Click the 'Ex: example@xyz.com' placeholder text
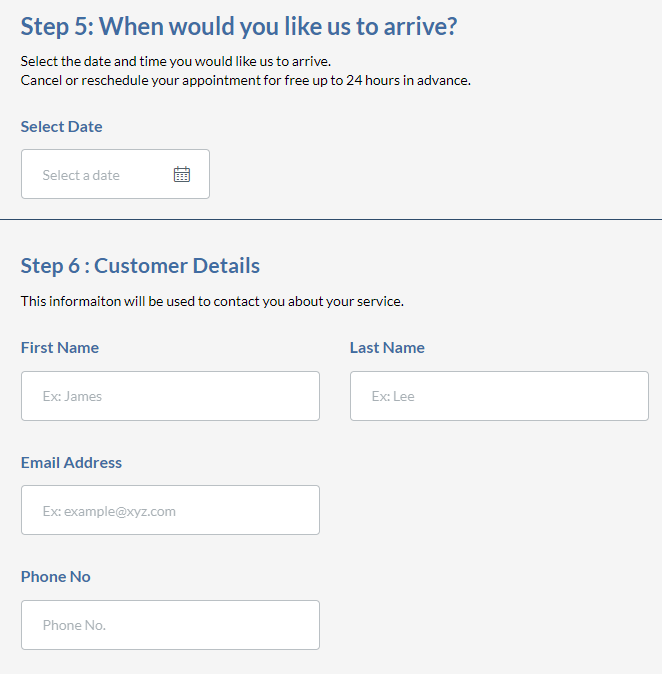This screenshot has height=674, width=662. pyautogui.click(x=109, y=512)
